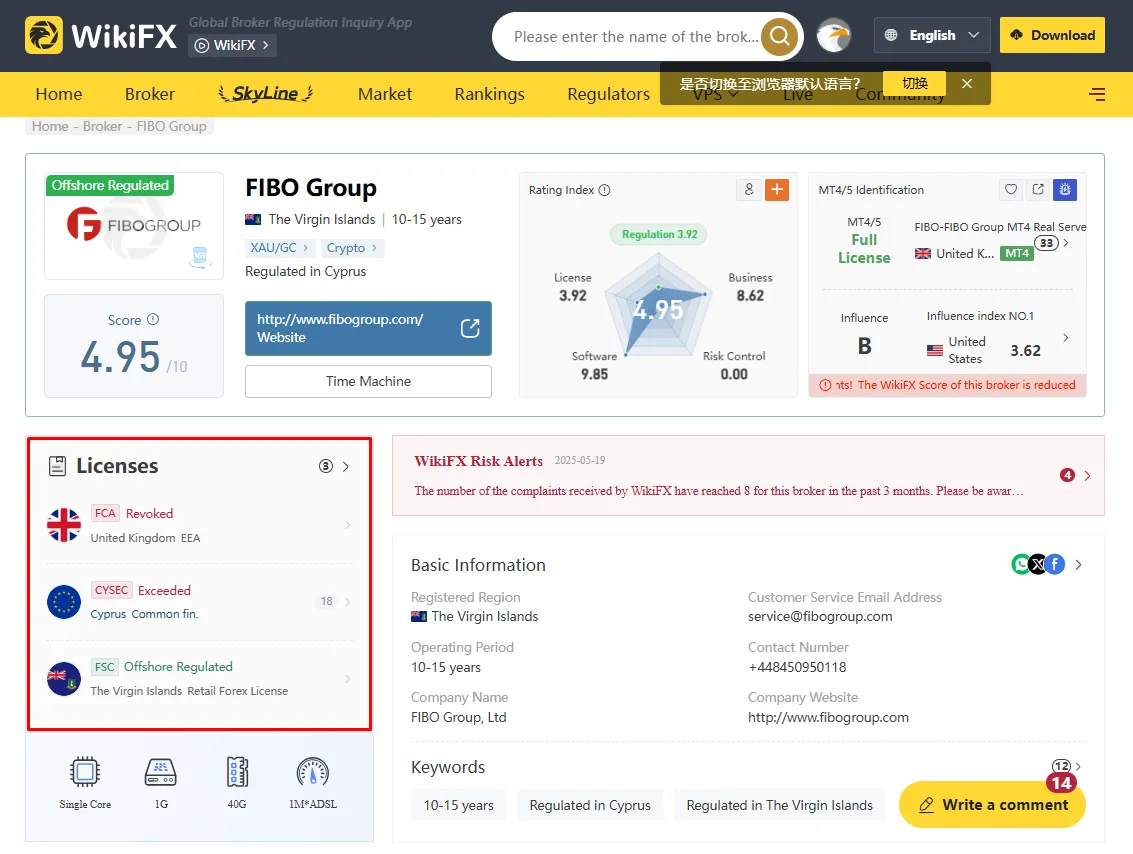Open the English language dropdown
Viewport: 1133px width, 854px height.
coord(932,35)
